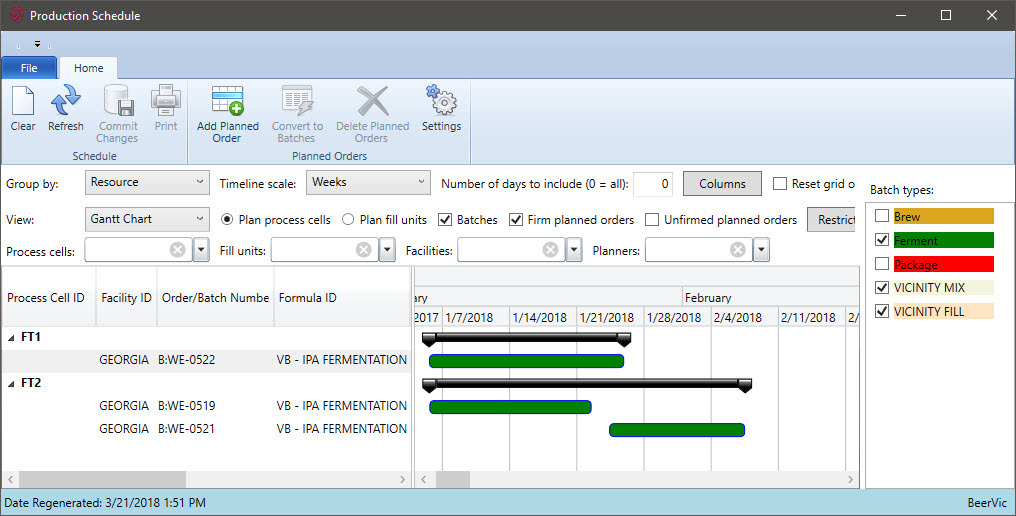Select the B:WE-0522 batch row
The image size is (1016, 516).
(206, 360)
